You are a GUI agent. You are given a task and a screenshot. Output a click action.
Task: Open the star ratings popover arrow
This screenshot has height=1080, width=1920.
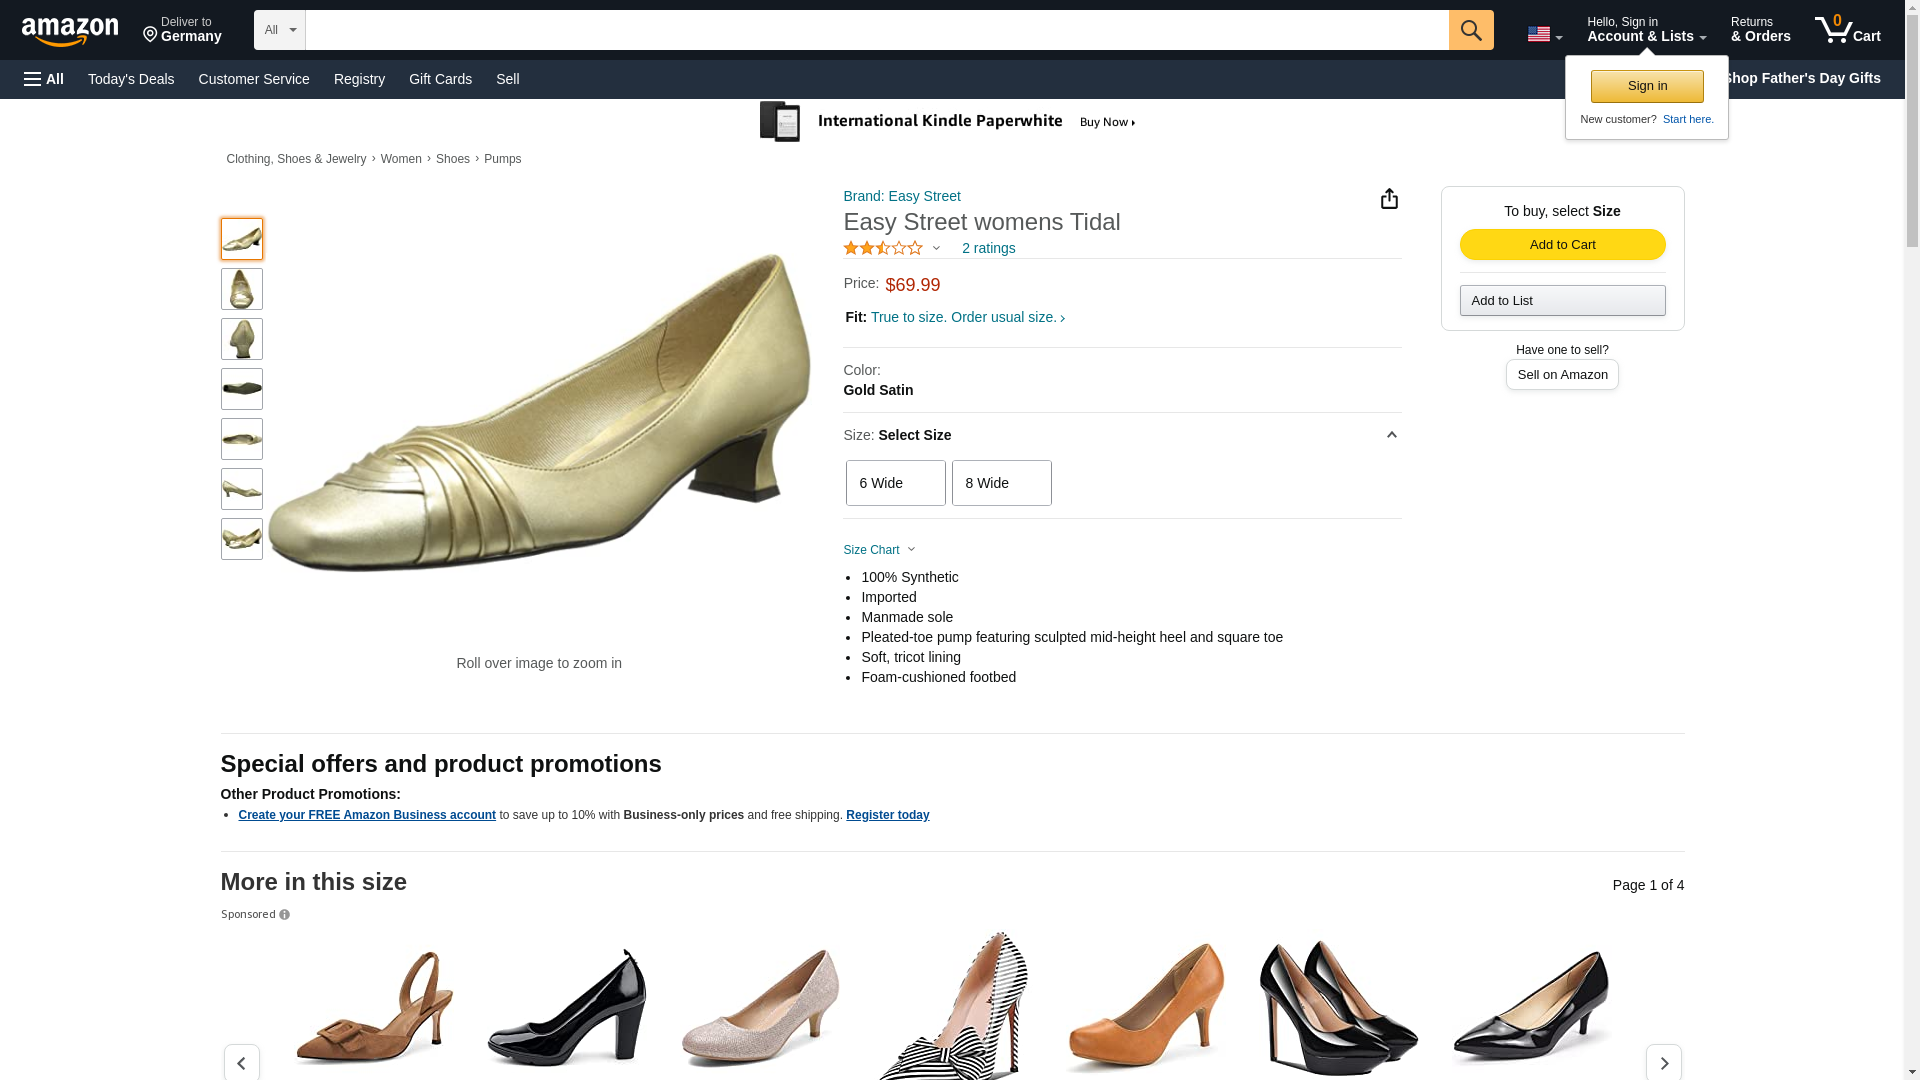pyautogui.click(x=936, y=248)
